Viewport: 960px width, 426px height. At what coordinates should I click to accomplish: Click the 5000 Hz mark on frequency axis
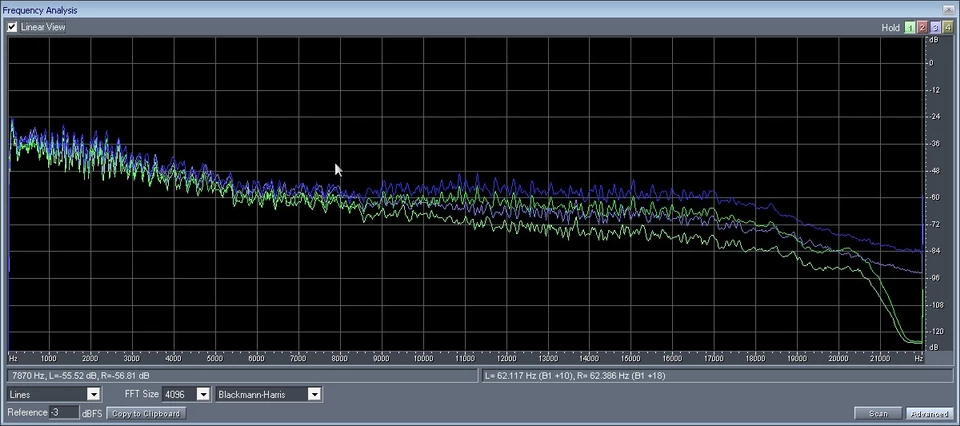(215, 357)
